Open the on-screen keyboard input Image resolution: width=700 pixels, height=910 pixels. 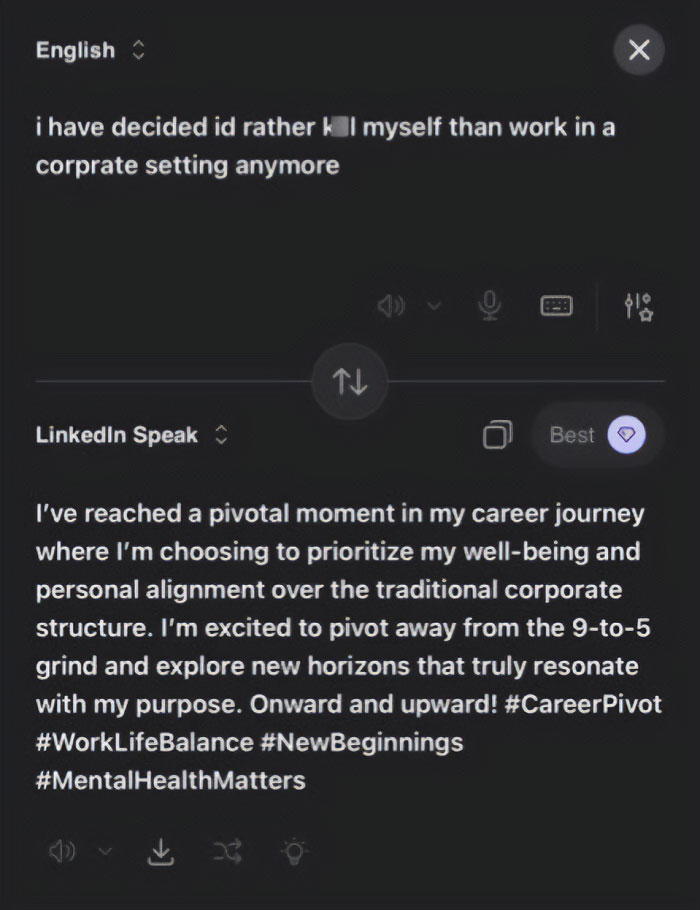[557, 307]
